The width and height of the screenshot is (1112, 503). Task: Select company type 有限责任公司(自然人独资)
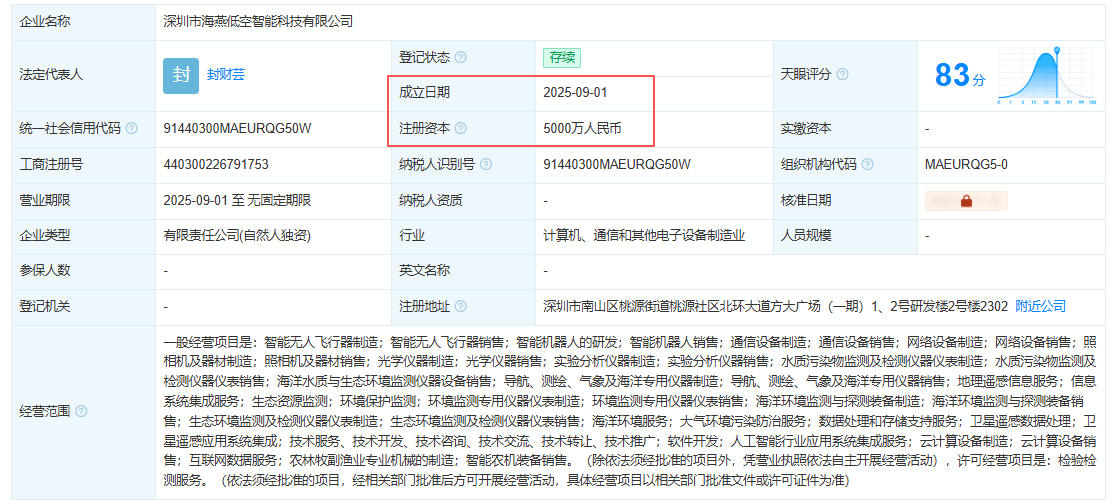point(237,236)
